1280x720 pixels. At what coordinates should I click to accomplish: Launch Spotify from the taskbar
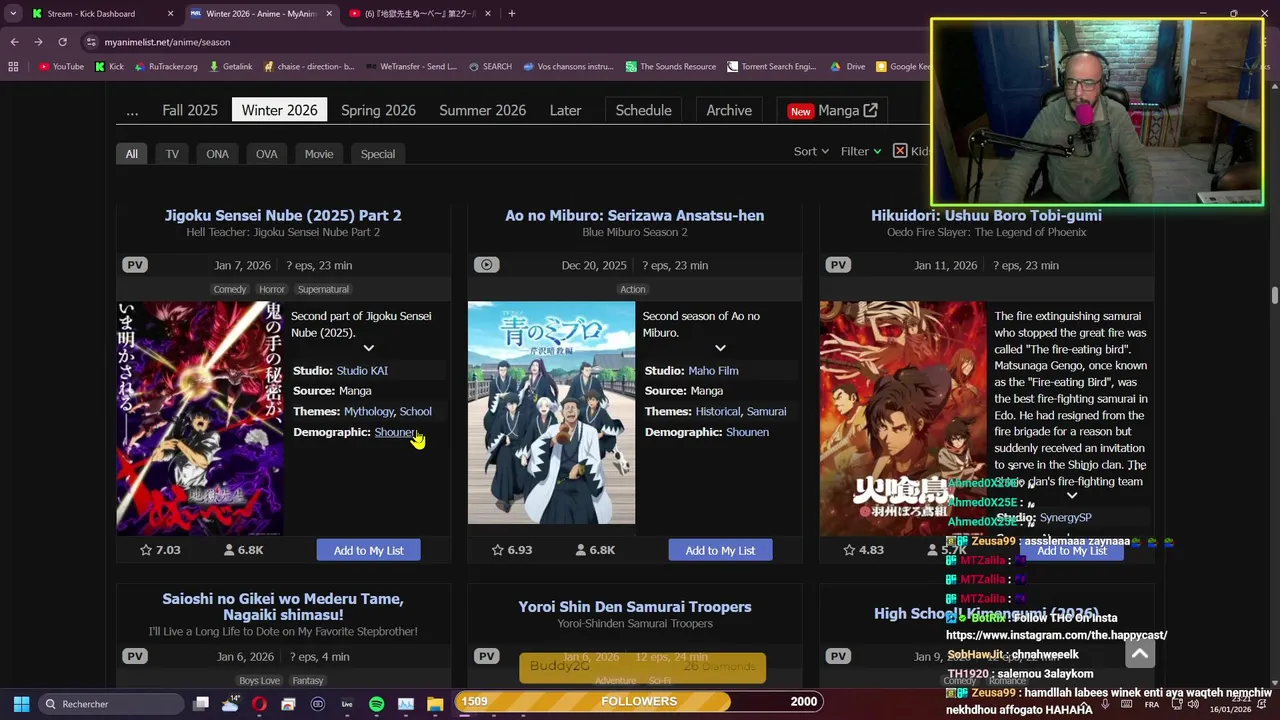pyautogui.click(x=376, y=704)
